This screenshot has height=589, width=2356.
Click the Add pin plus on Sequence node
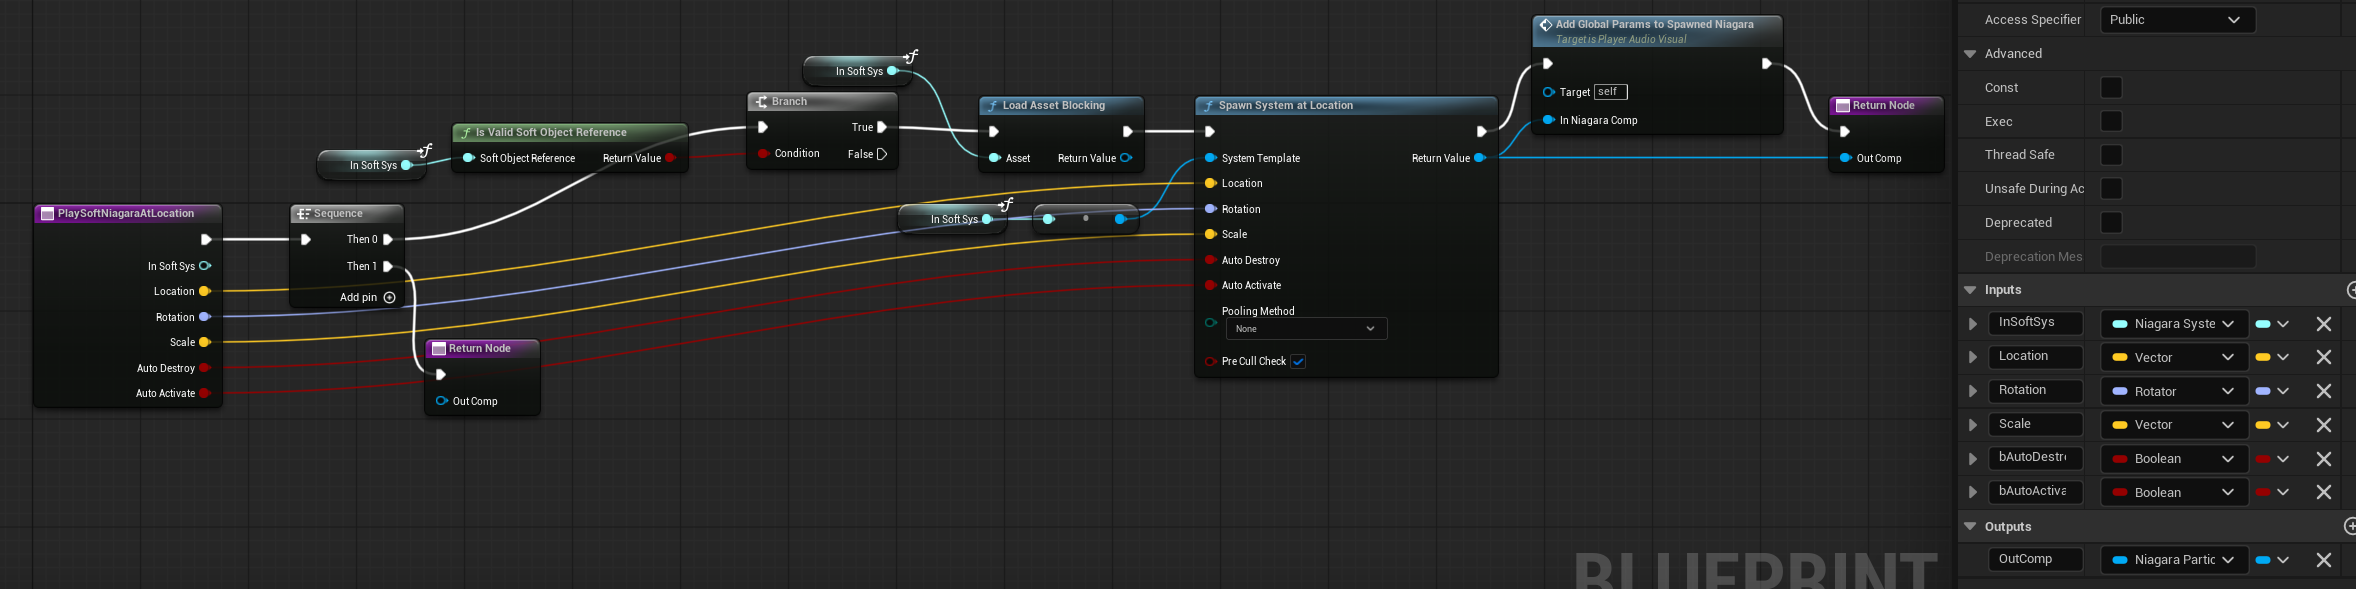pyautogui.click(x=390, y=297)
